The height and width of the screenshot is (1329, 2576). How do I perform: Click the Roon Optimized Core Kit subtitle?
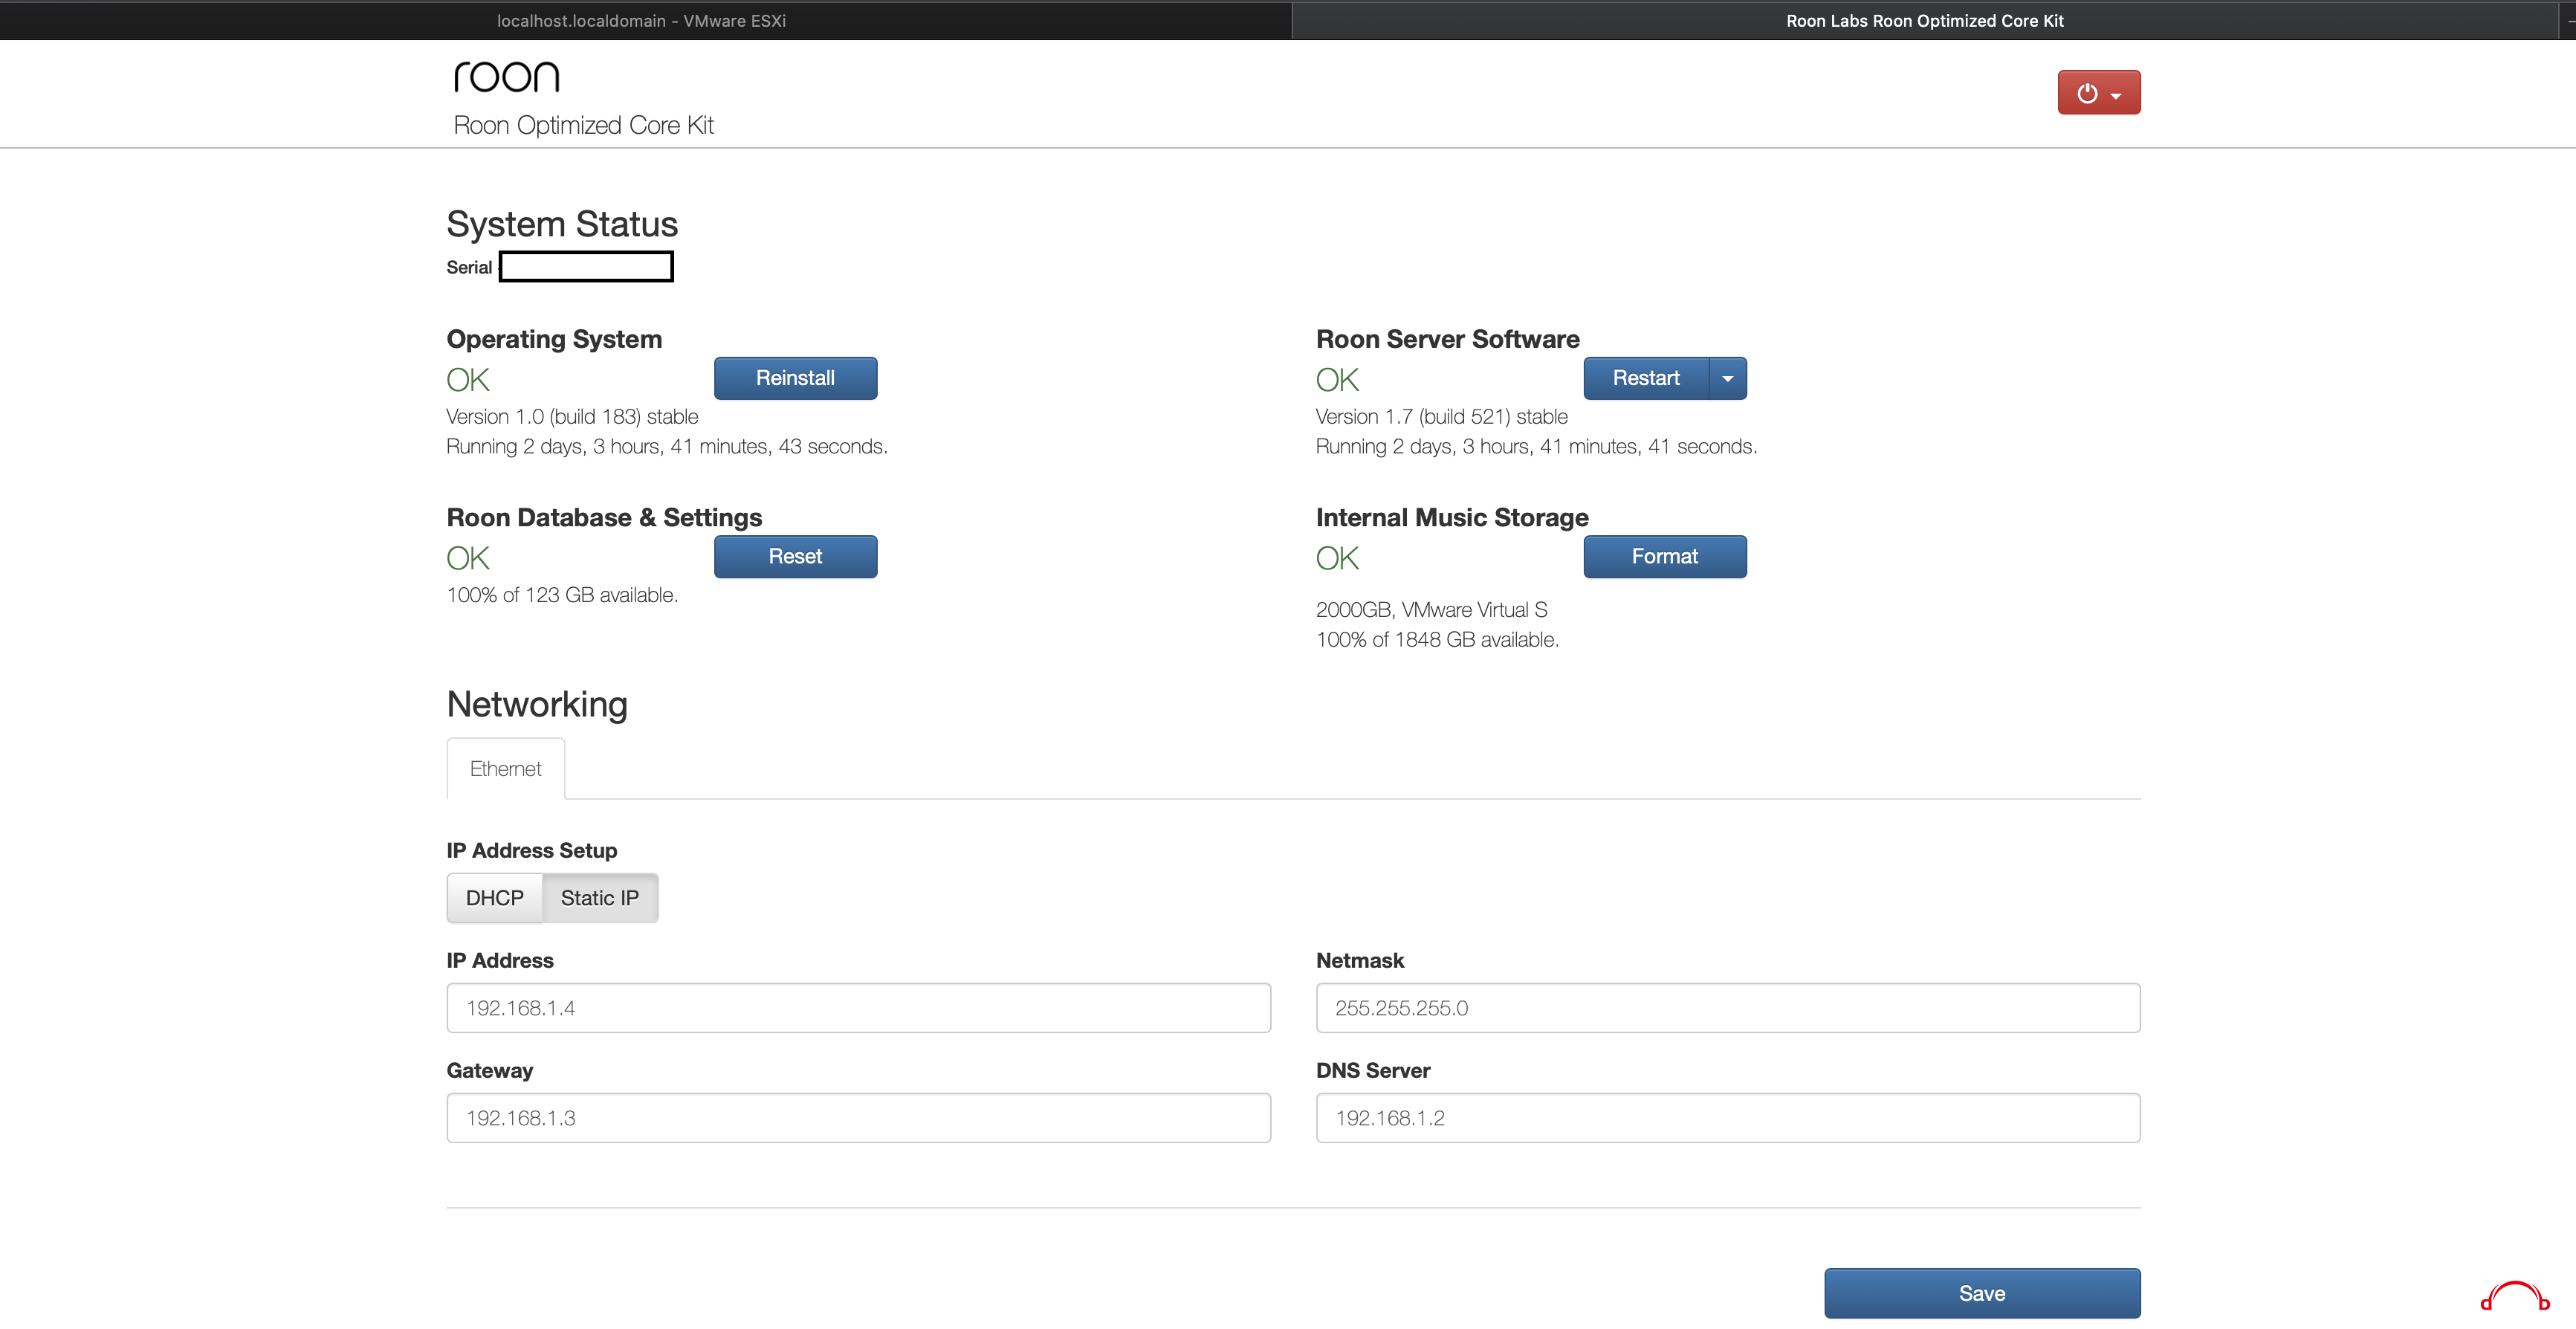[x=583, y=125]
